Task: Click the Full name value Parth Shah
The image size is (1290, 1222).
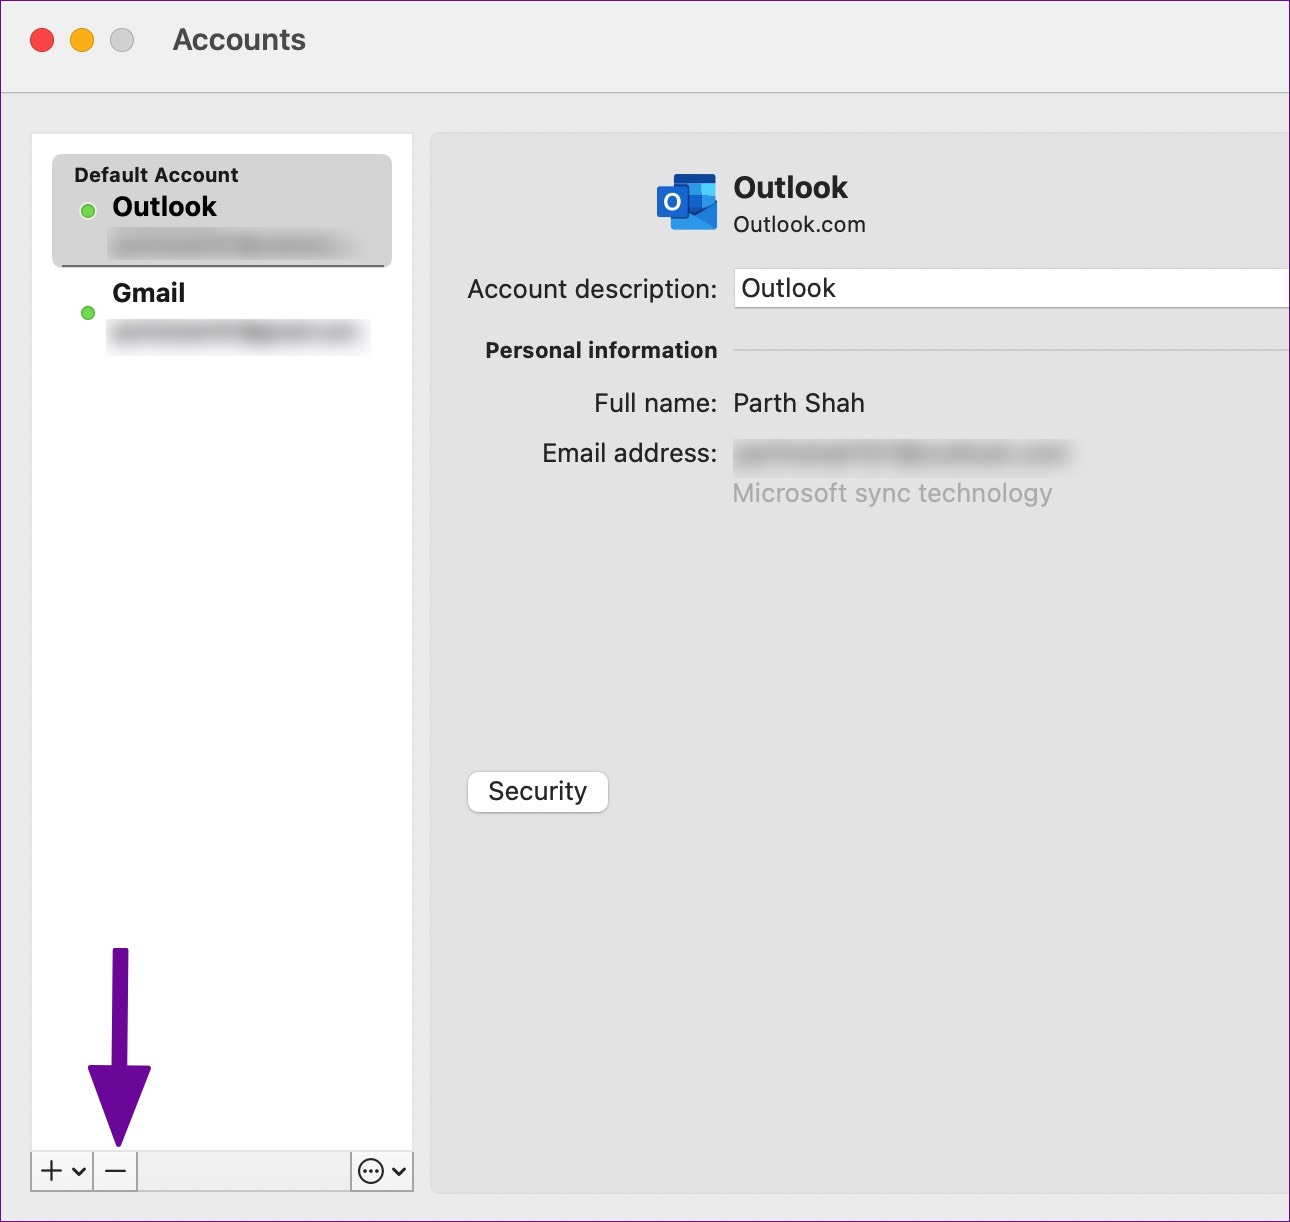Action: (799, 403)
